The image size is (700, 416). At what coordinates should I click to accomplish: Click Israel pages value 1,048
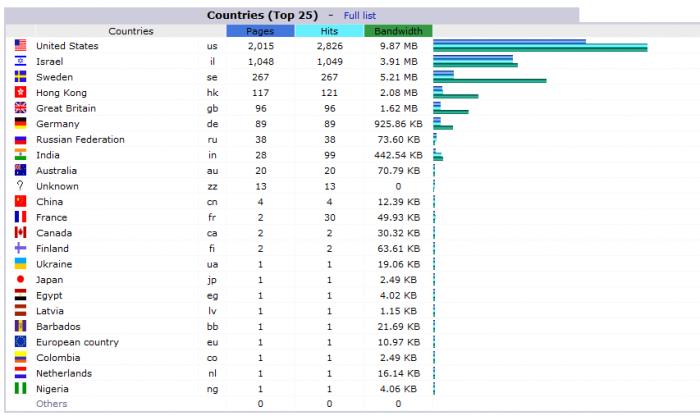coord(261,62)
